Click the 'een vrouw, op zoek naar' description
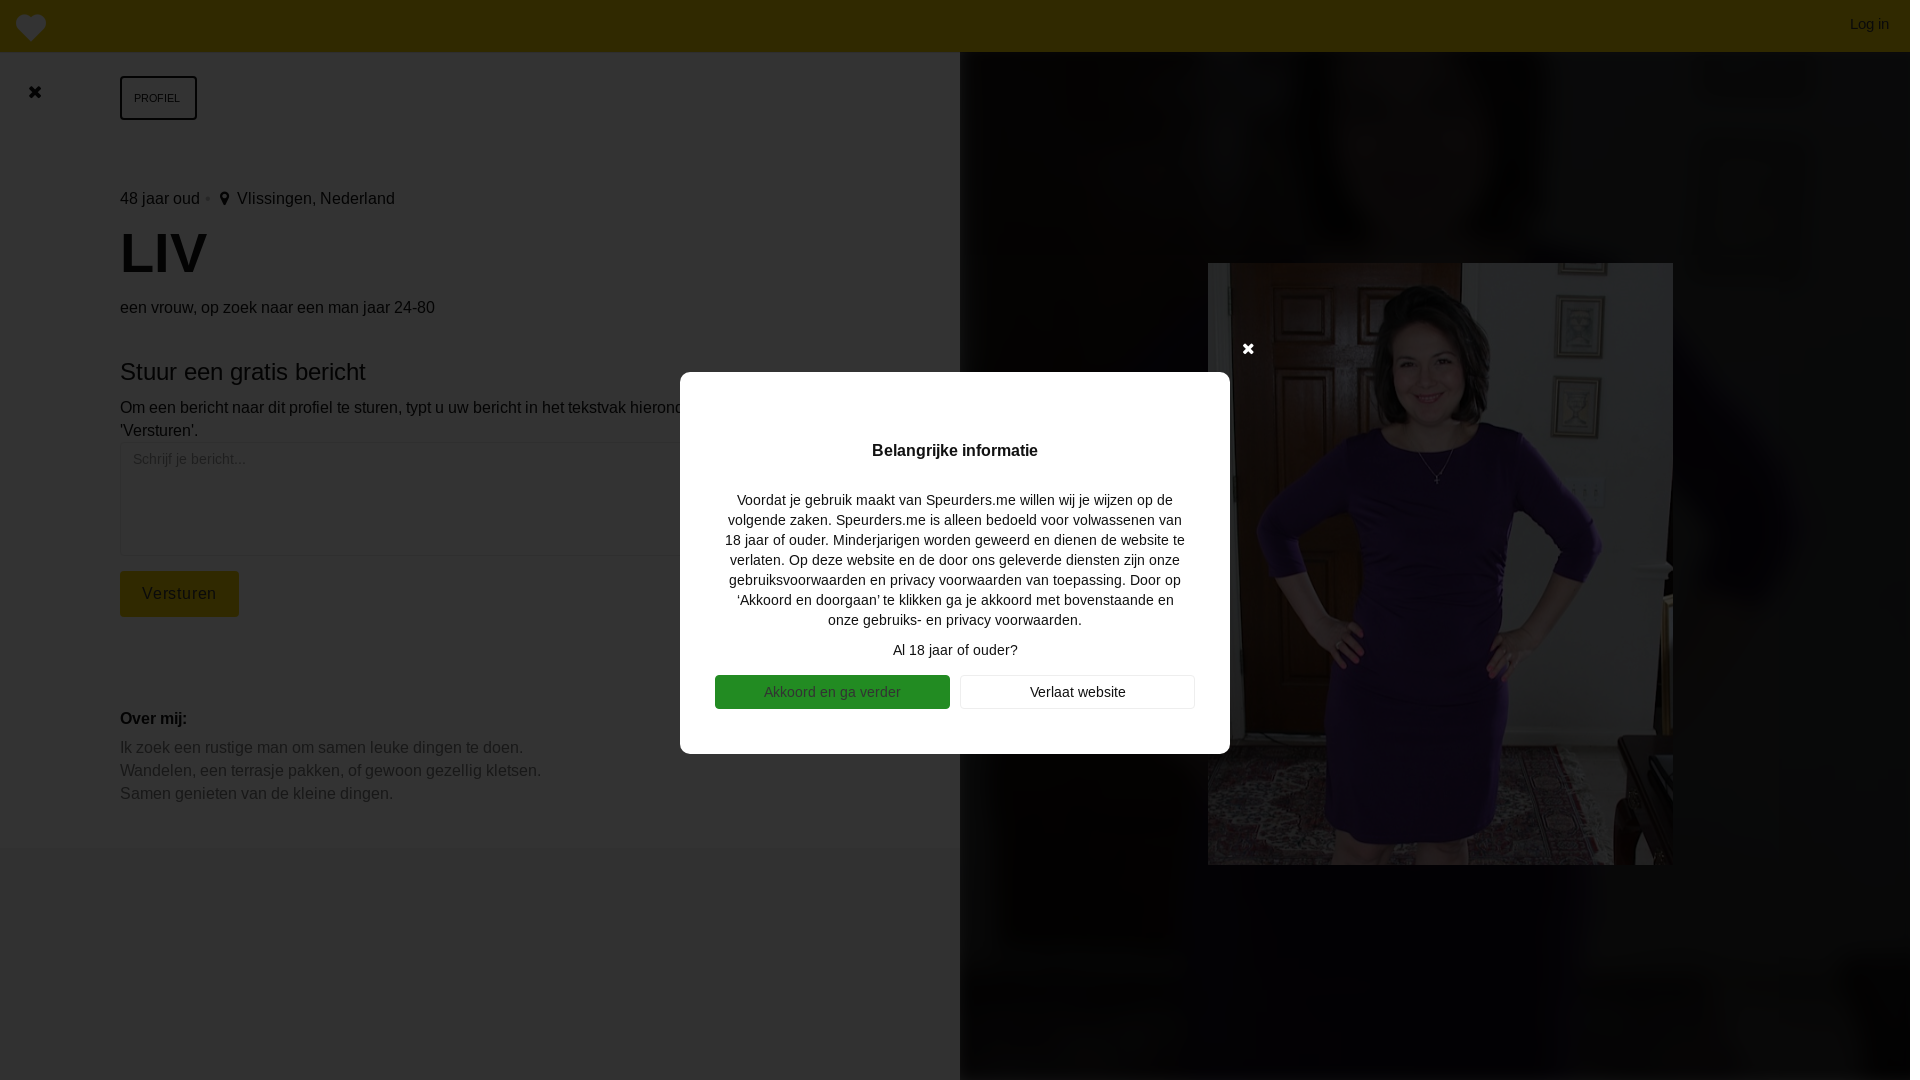 (277, 308)
